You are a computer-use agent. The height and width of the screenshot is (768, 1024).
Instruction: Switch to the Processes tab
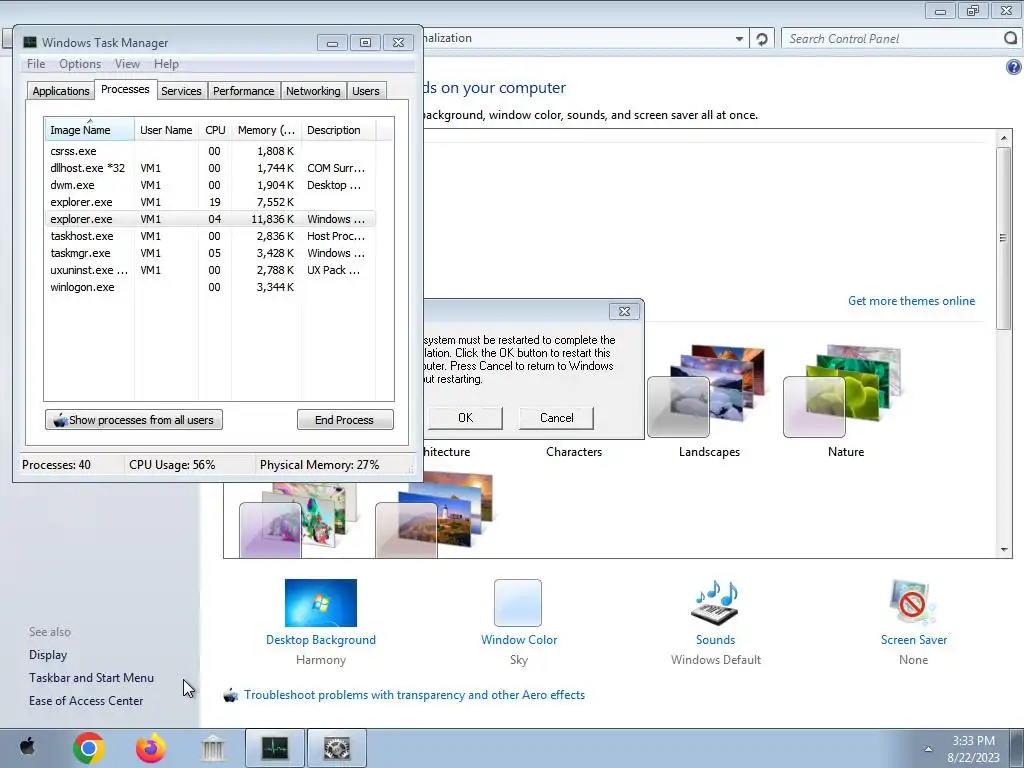tap(125, 89)
